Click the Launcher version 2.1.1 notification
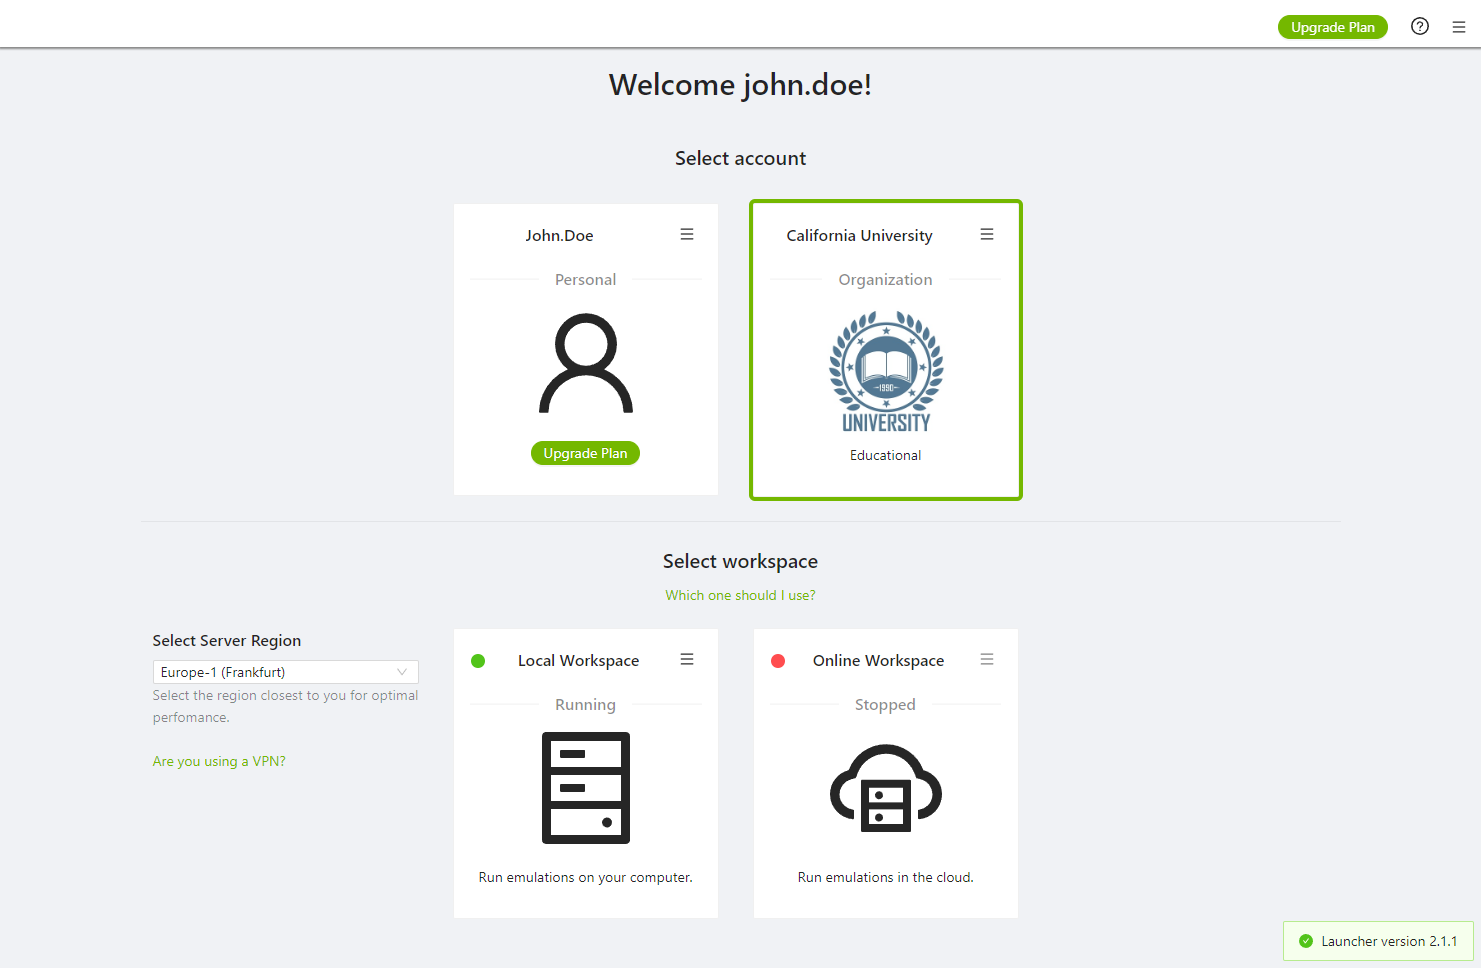Image resolution: width=1481 pixels, height=968 pixels. (1388, 941)
